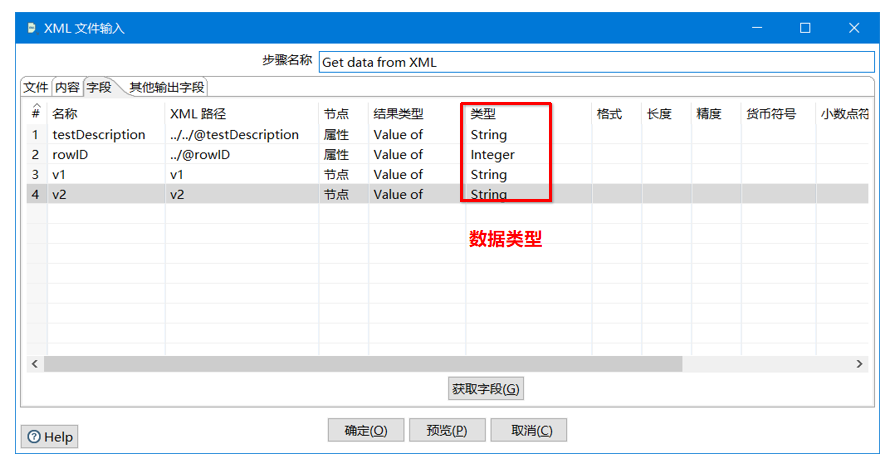895x461 pixels.
Task: Click 取消(C) button
Action: [529, 430]
